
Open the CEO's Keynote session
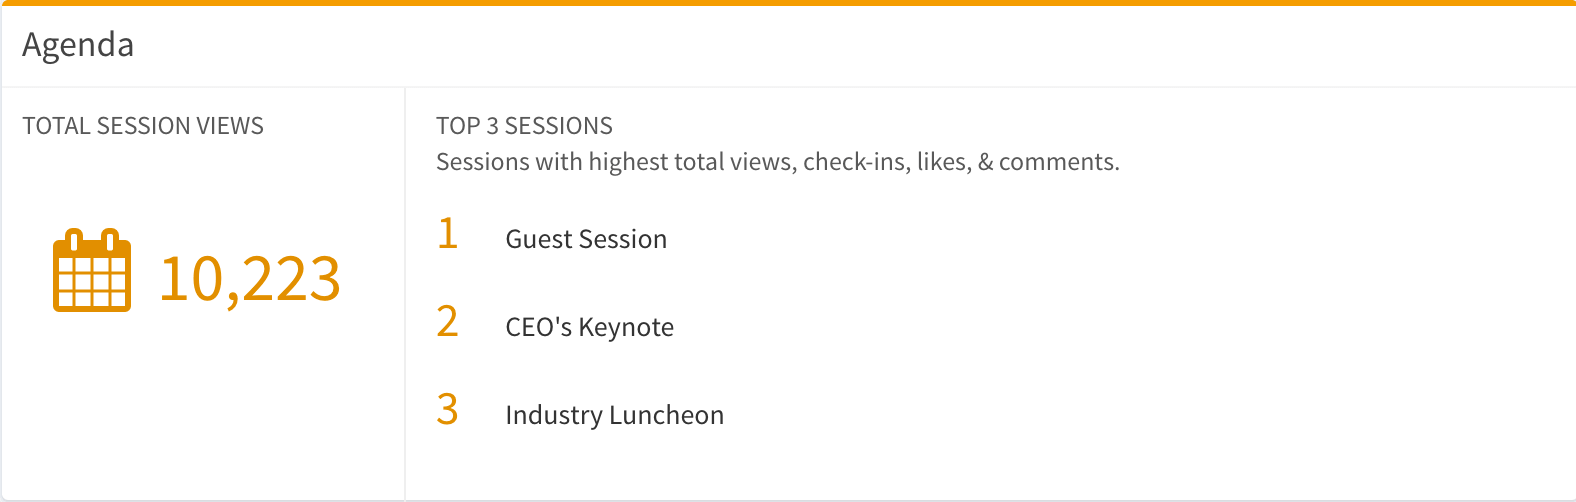coord(589,327)
